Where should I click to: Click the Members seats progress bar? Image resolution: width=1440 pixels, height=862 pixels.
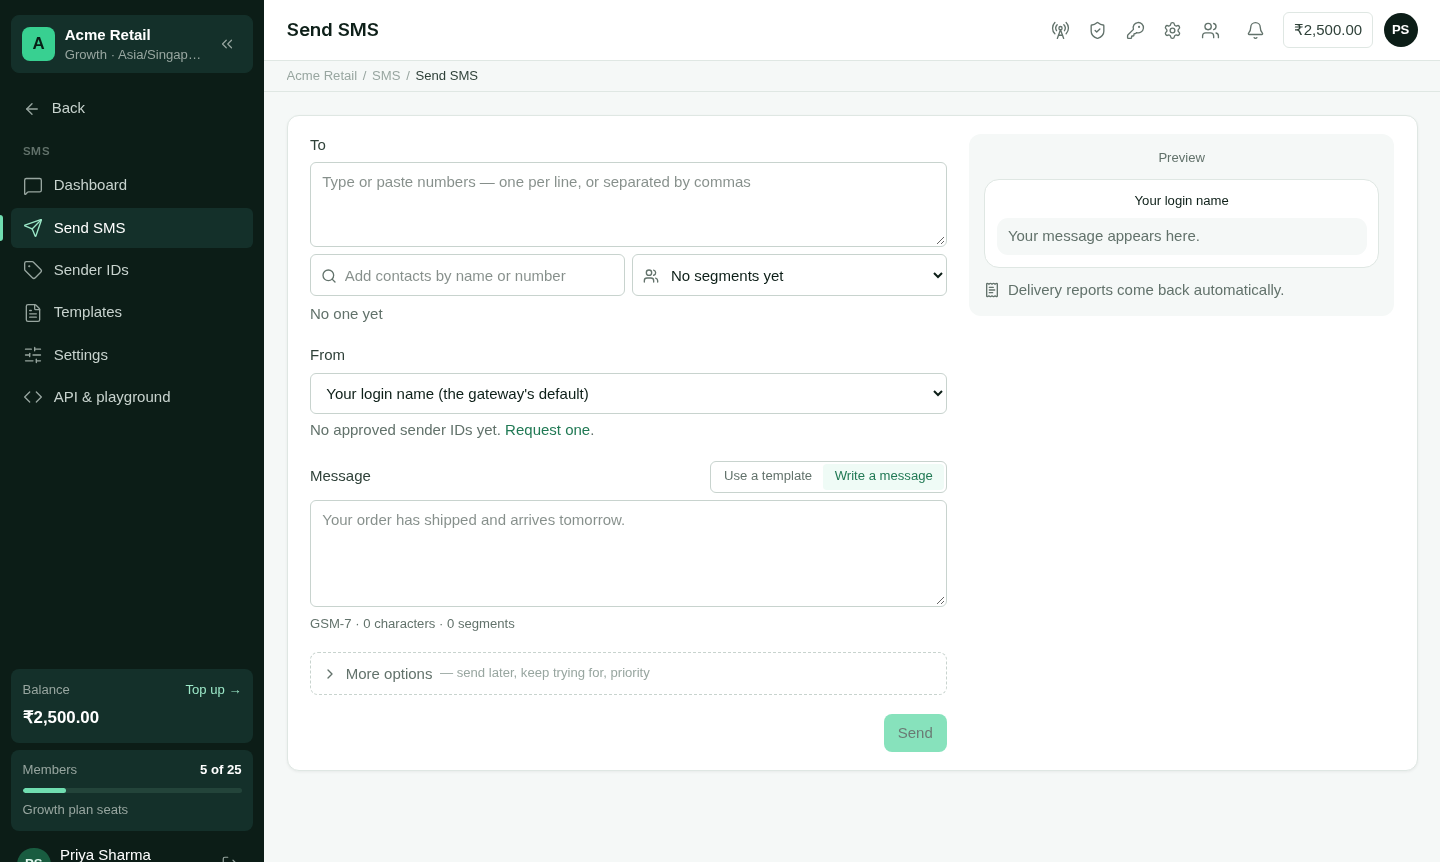132,790
